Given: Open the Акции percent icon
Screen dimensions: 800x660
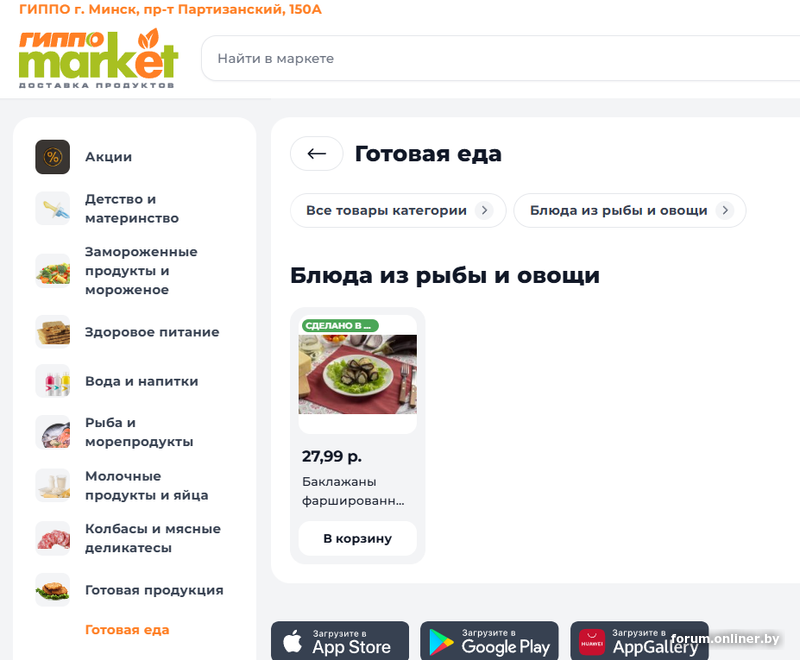Looking at the screenshot, I should 53,157.
